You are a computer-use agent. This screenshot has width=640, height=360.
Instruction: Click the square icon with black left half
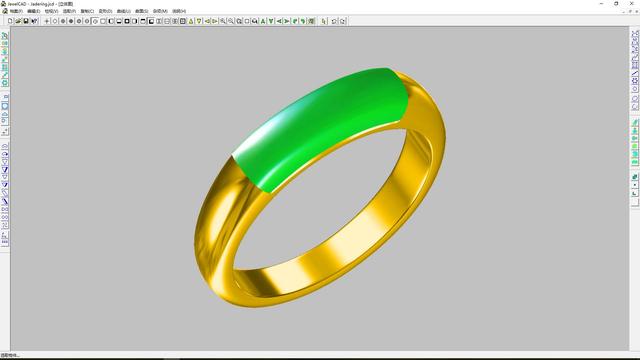pyautogui.click(x=111, y=21)
